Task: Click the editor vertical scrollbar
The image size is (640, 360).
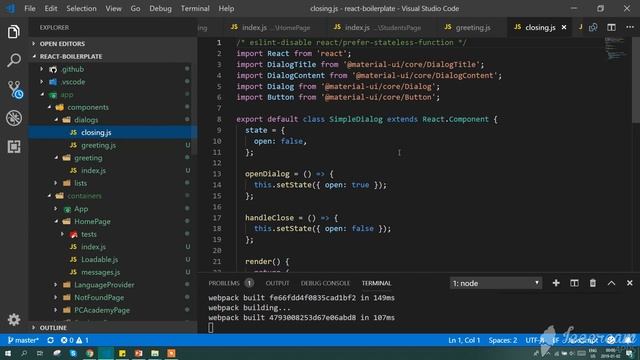Action: click(636, 80)
